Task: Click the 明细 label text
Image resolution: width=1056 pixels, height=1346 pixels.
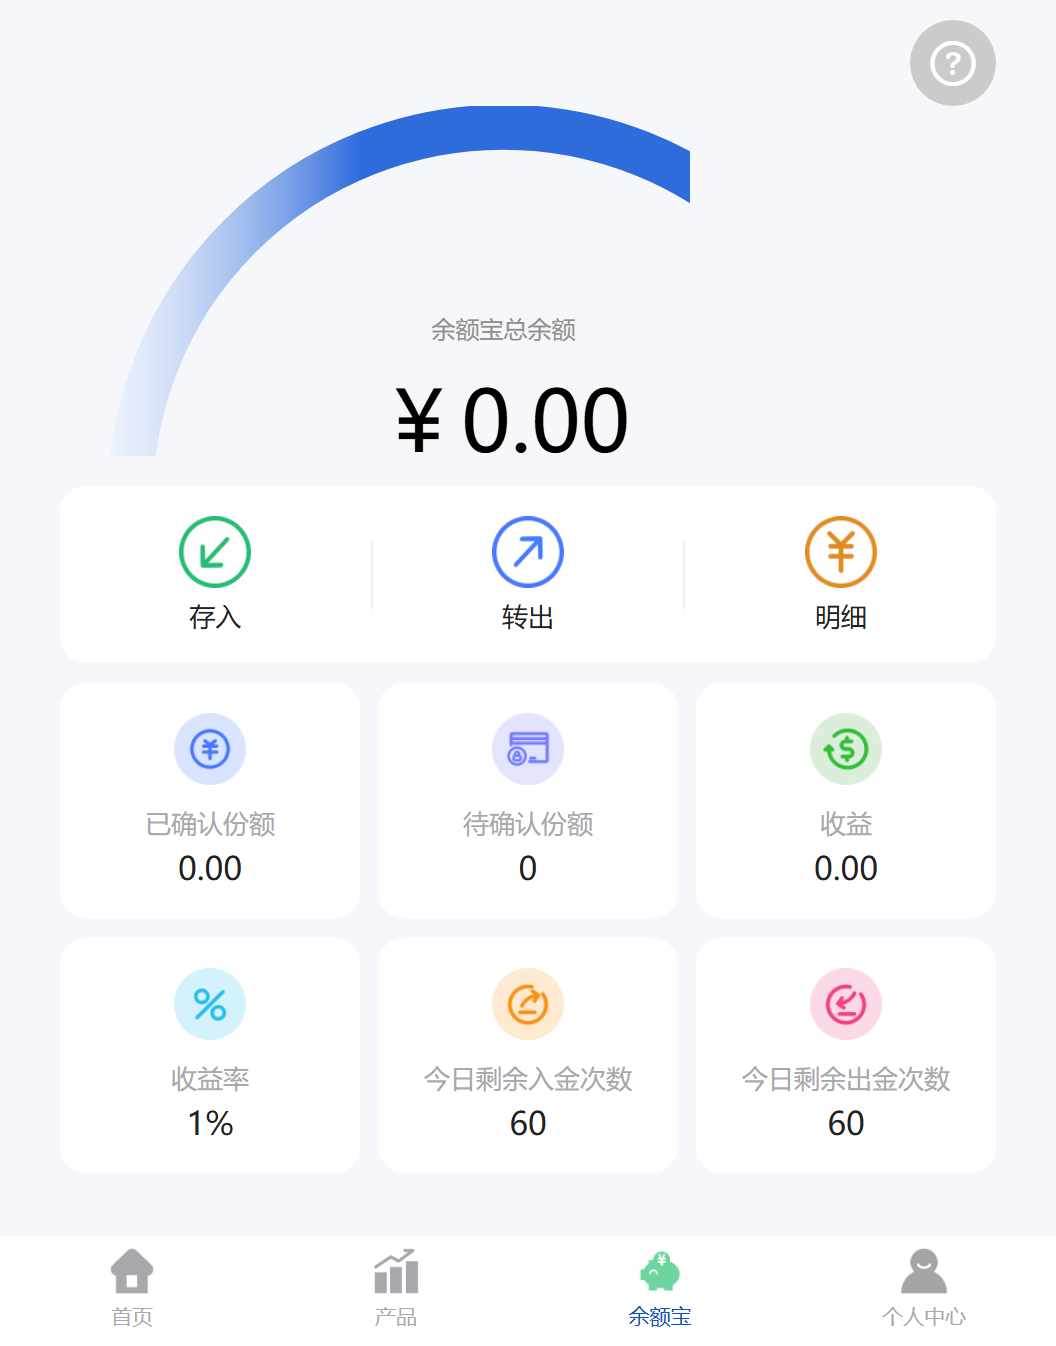Action: 841,617
